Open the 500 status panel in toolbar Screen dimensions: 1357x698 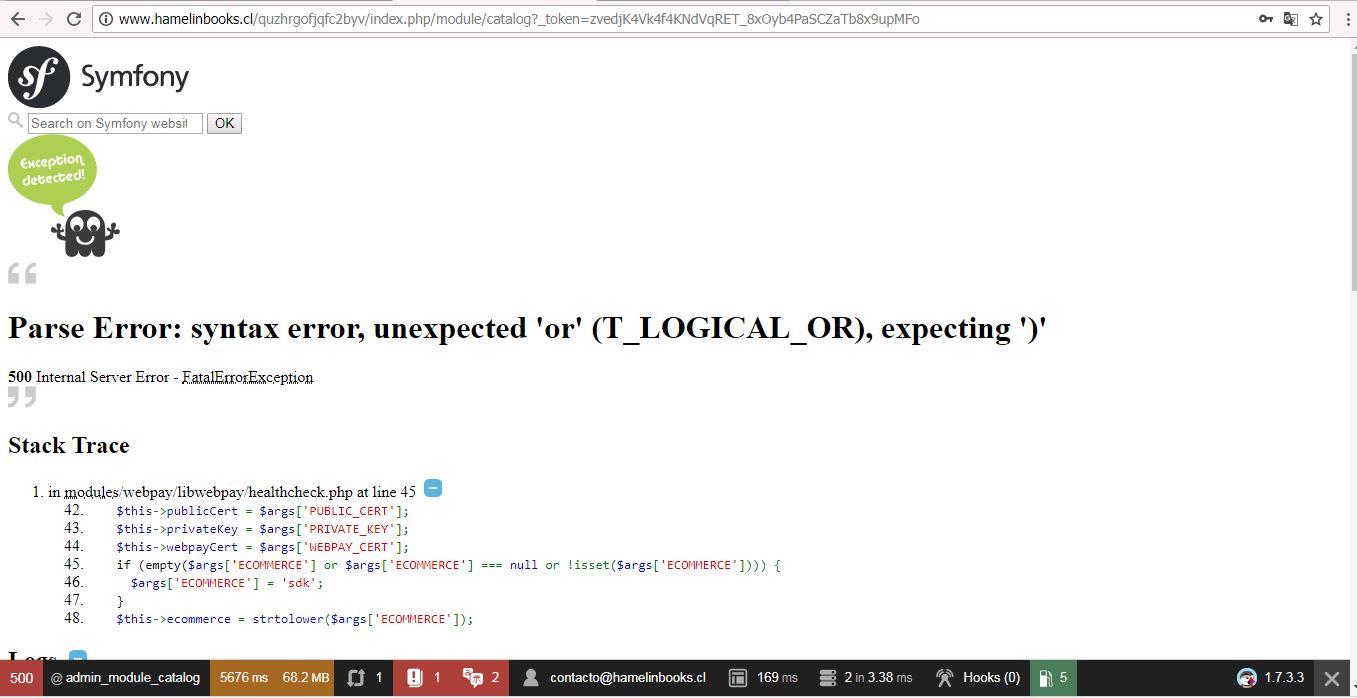pyautogui.click(x=21, y=678)
